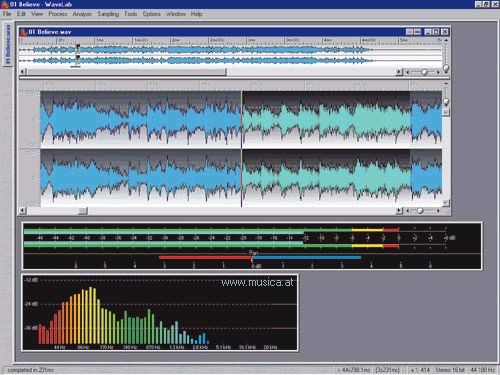Click the overview zoom-out left arrow
Viewport: 500px width, 375px height.
click(407, 72)
